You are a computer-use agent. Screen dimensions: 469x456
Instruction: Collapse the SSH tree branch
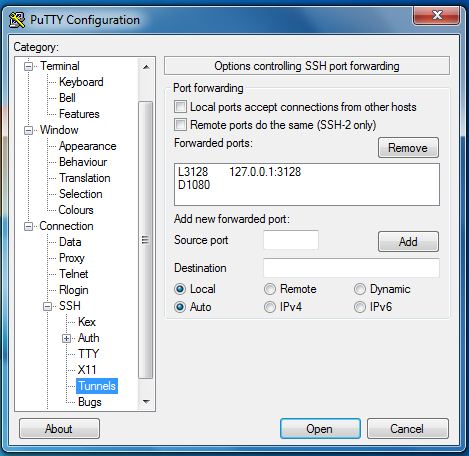[x=47, y=306]
